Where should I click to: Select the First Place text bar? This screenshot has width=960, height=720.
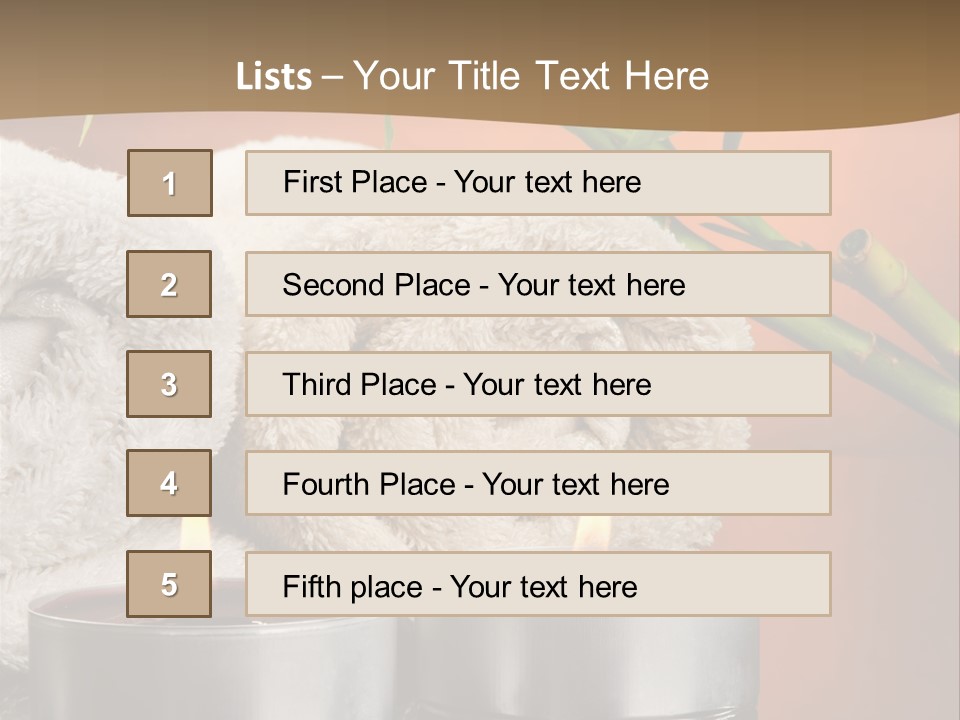[538, 182]
